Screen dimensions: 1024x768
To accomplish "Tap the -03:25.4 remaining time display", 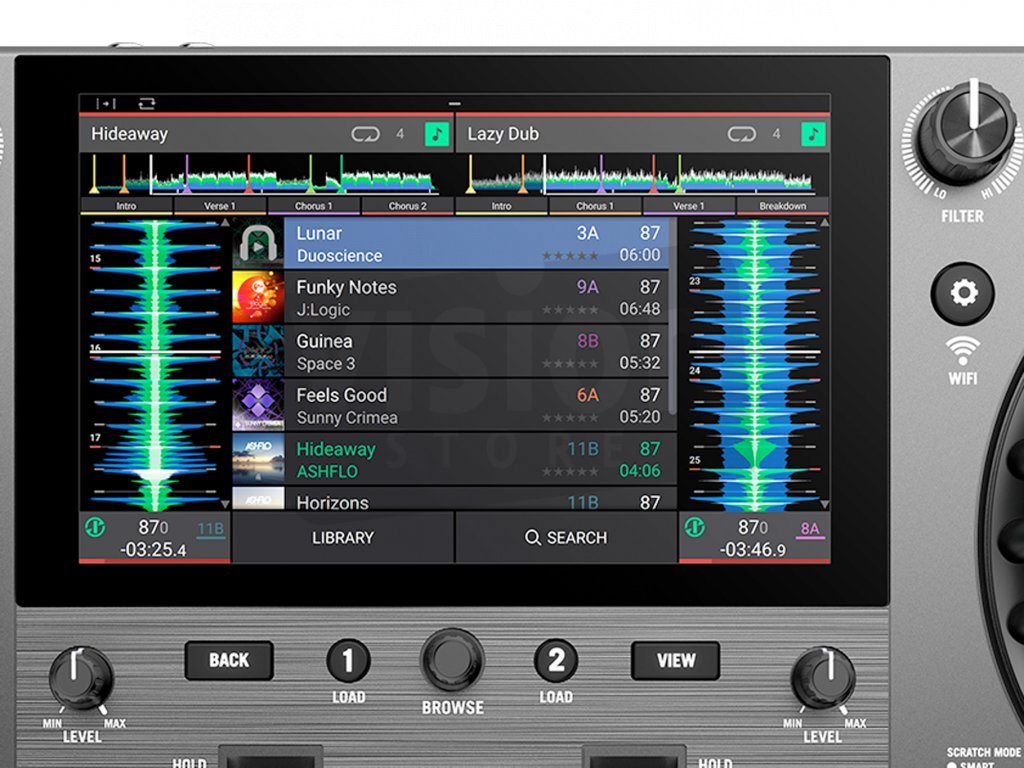I will (x=153, y=550).
